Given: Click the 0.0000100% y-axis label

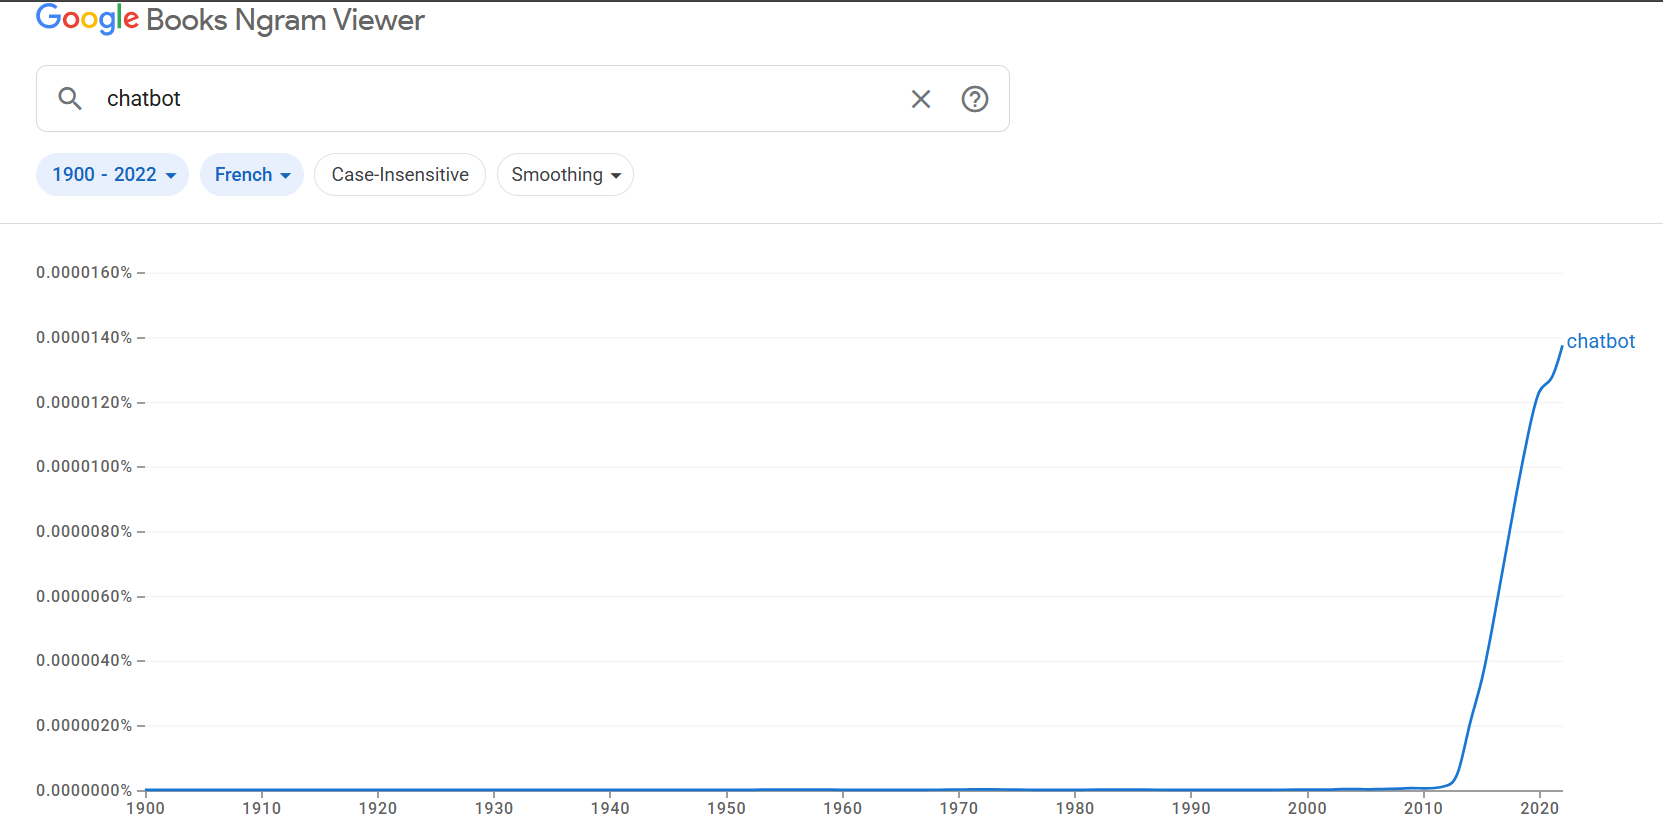Looking at the screenshot, I should pyautogui.click(x=84, y=467).
